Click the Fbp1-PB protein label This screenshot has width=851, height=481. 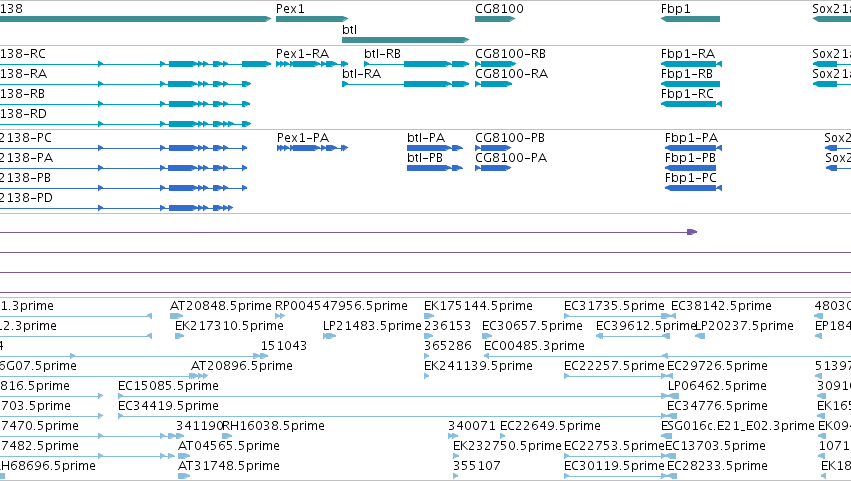[x=690, y=158]
